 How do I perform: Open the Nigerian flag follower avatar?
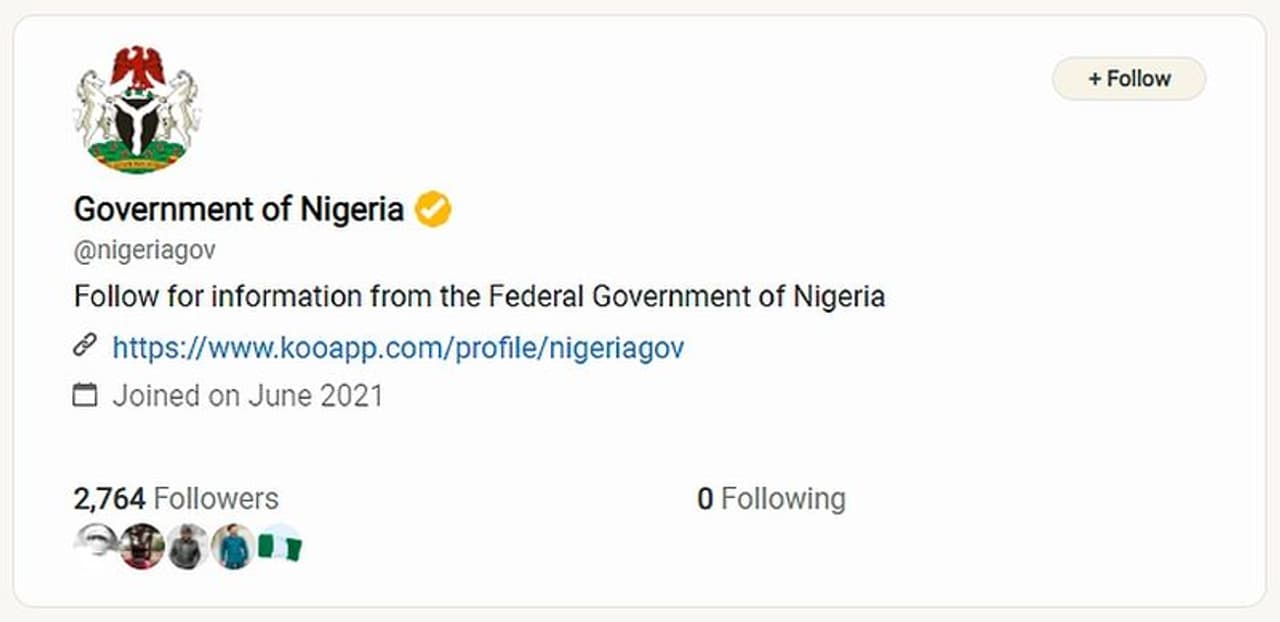coord(280,546)
